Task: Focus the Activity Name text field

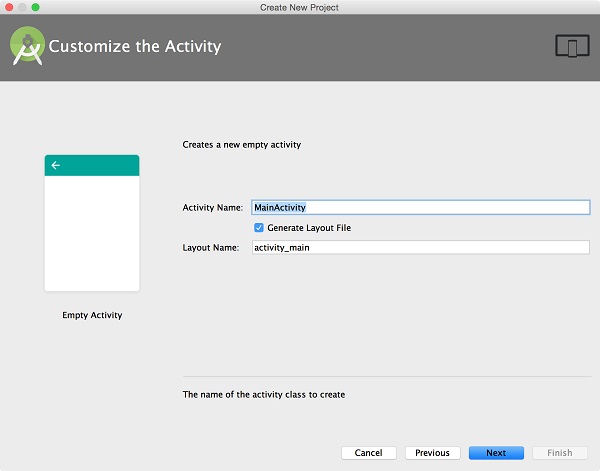Action: coord(420,208)
